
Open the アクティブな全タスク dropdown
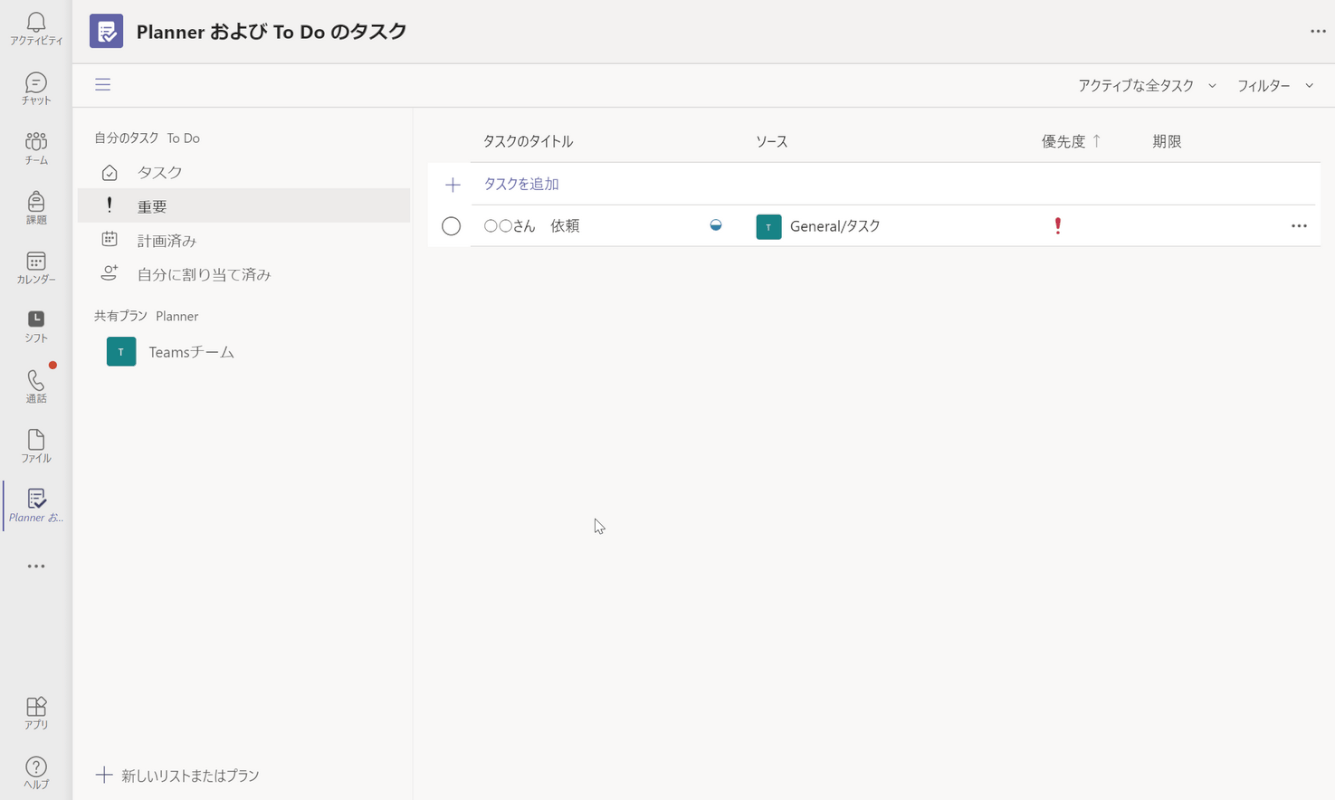pyautogui.click(x=1147, y=86)
